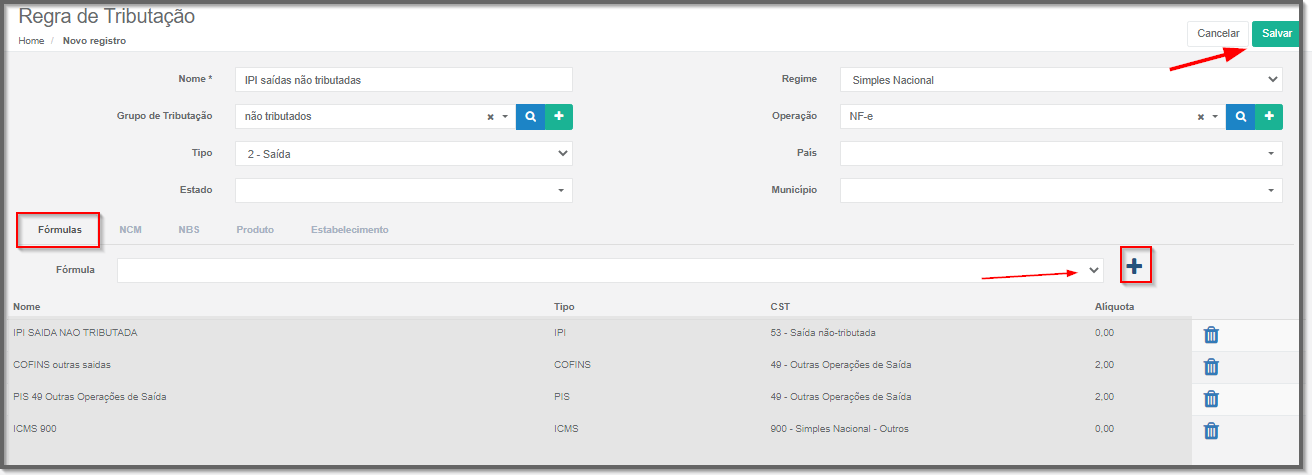The height and width of the screenshot is (475, 1312).
Task: Expand the Tipo dropdown
Action: click(x=403, y=154)
